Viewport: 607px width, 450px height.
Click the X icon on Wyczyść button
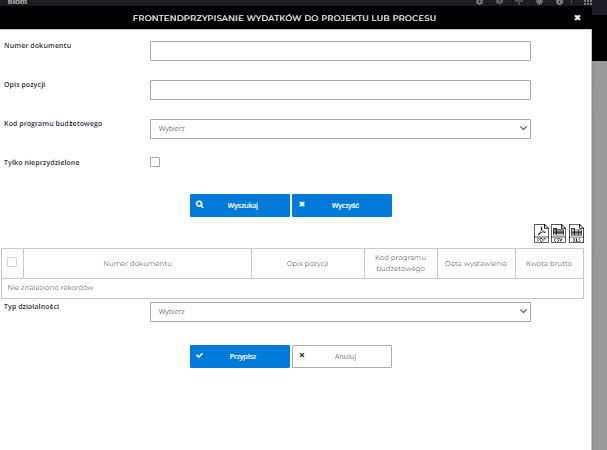point(302,204)
